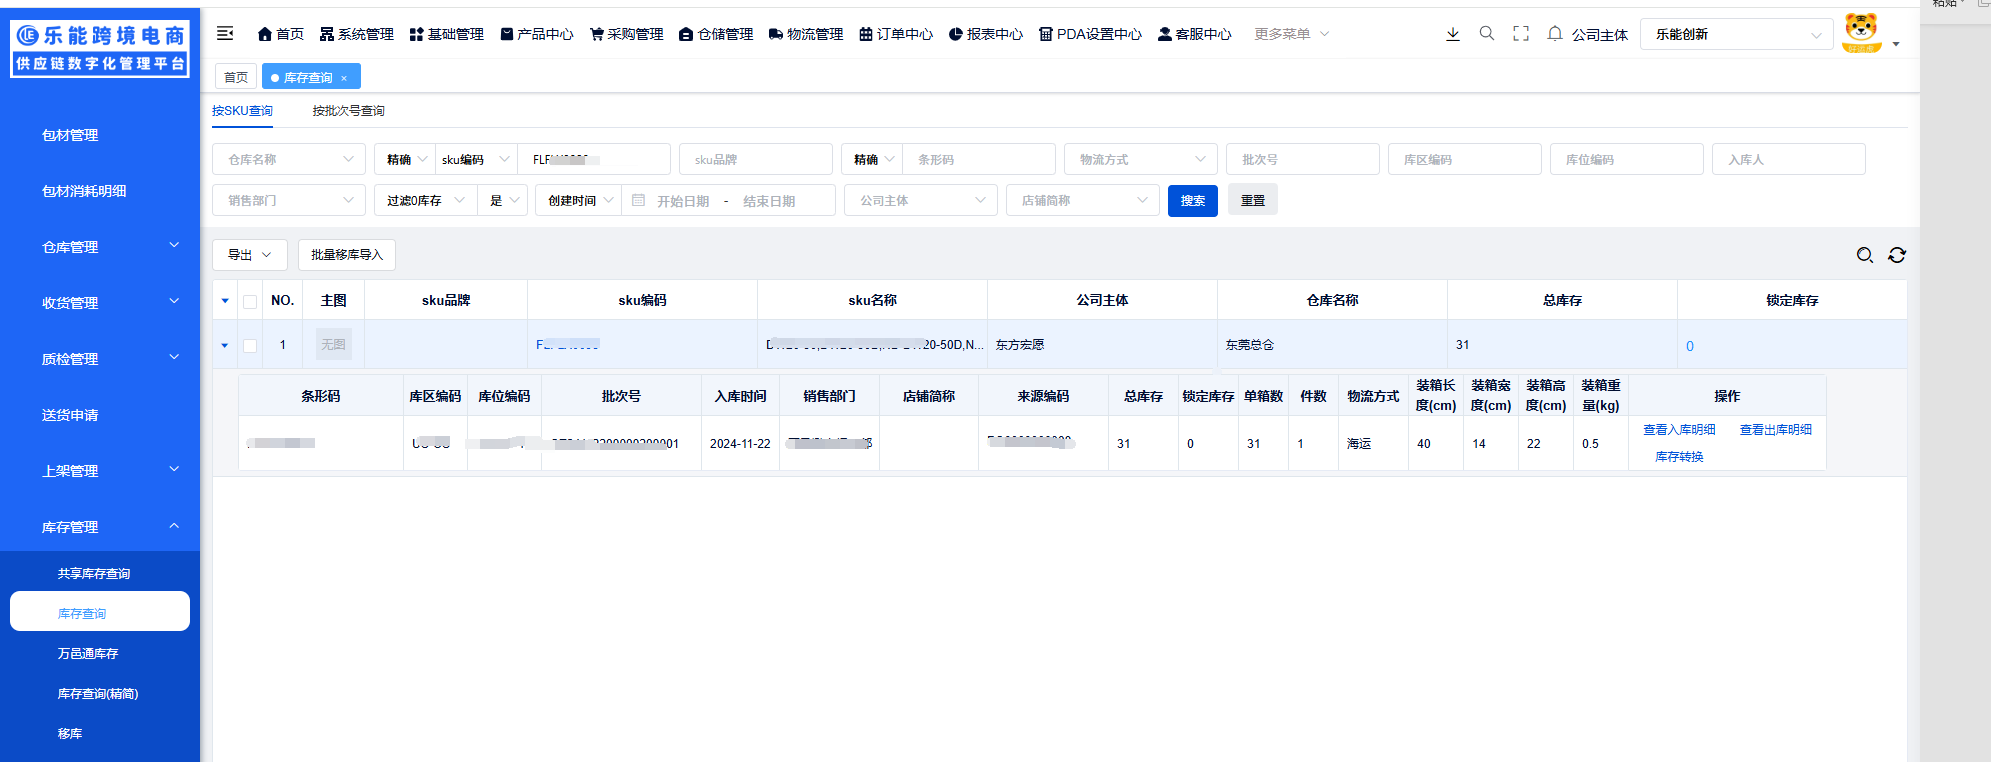Image resolution: width=1991 pixels, height=762 pixels.
Task: Click the 查看入库明细 link
Action: pyautogui.click(x=1679, y=430)
